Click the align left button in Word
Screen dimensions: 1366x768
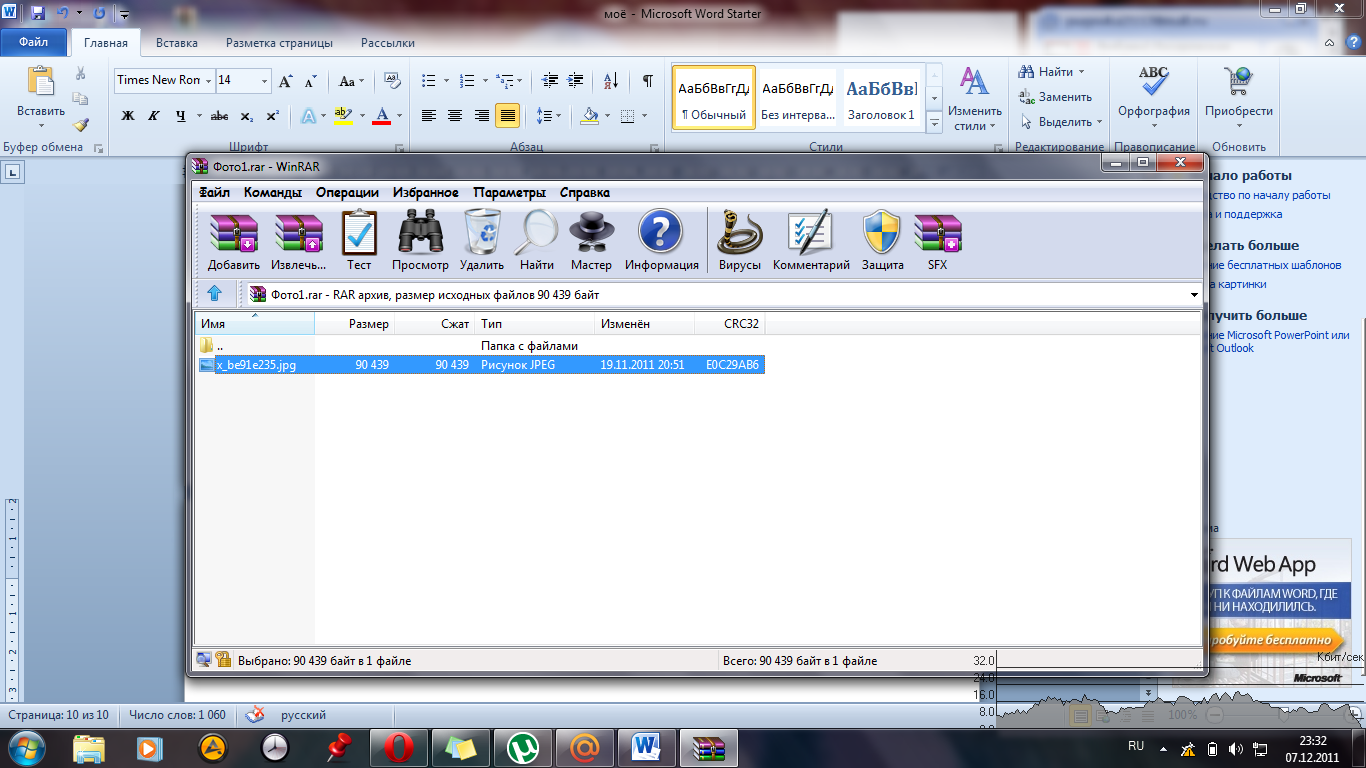point(429,116)
